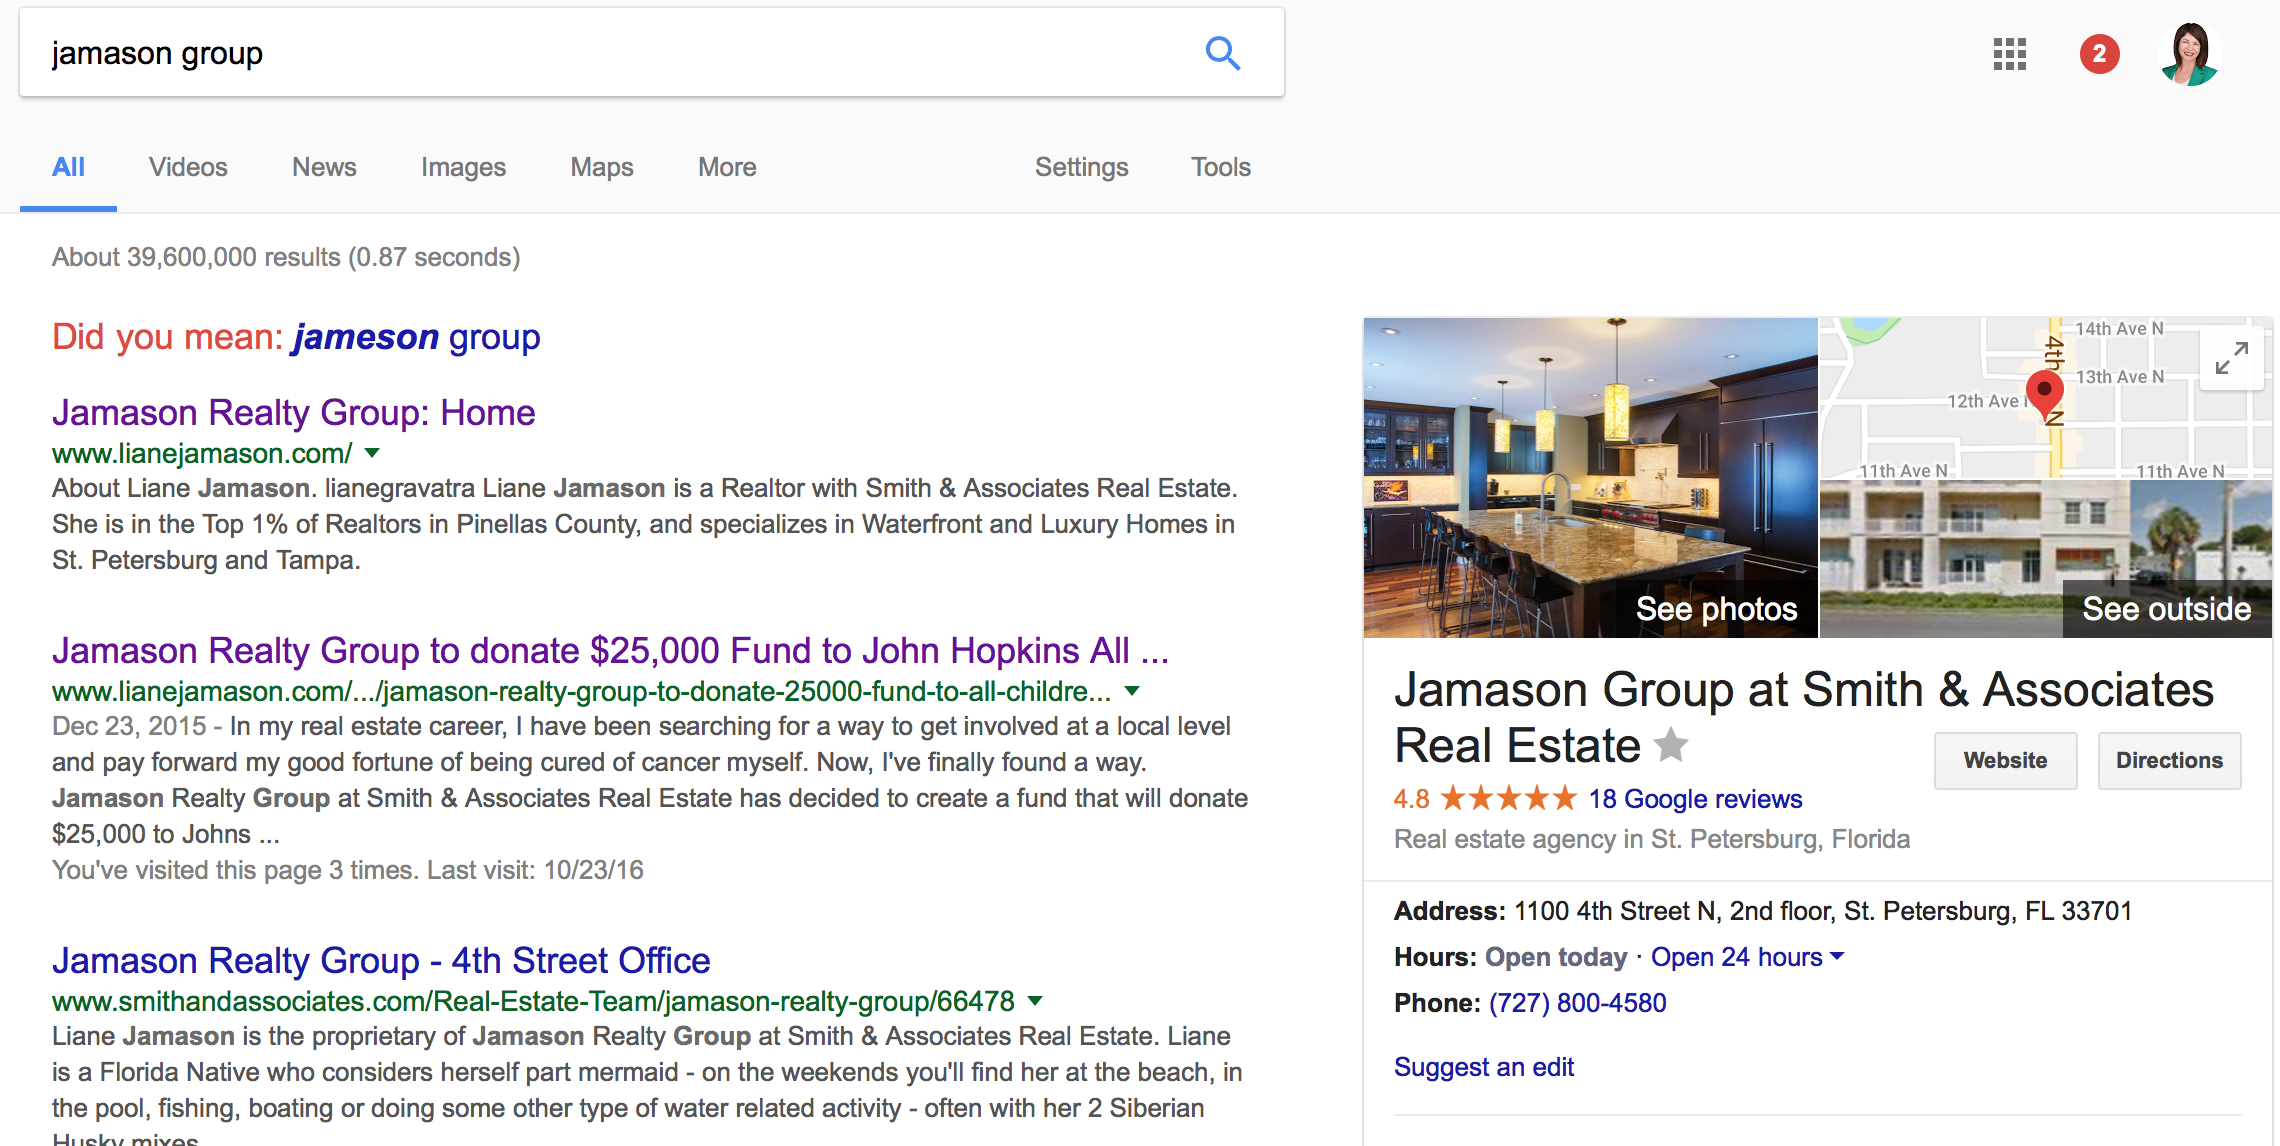Image resolution: width=2280 pixels, height=1146 pixels.
Task: Click the red map location pin
Action: (2044, 392)
